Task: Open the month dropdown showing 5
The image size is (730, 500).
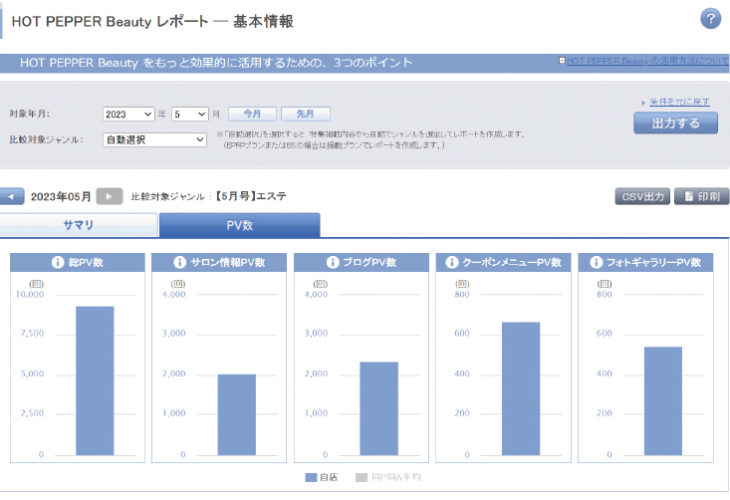Action: (x=189, y=114)
